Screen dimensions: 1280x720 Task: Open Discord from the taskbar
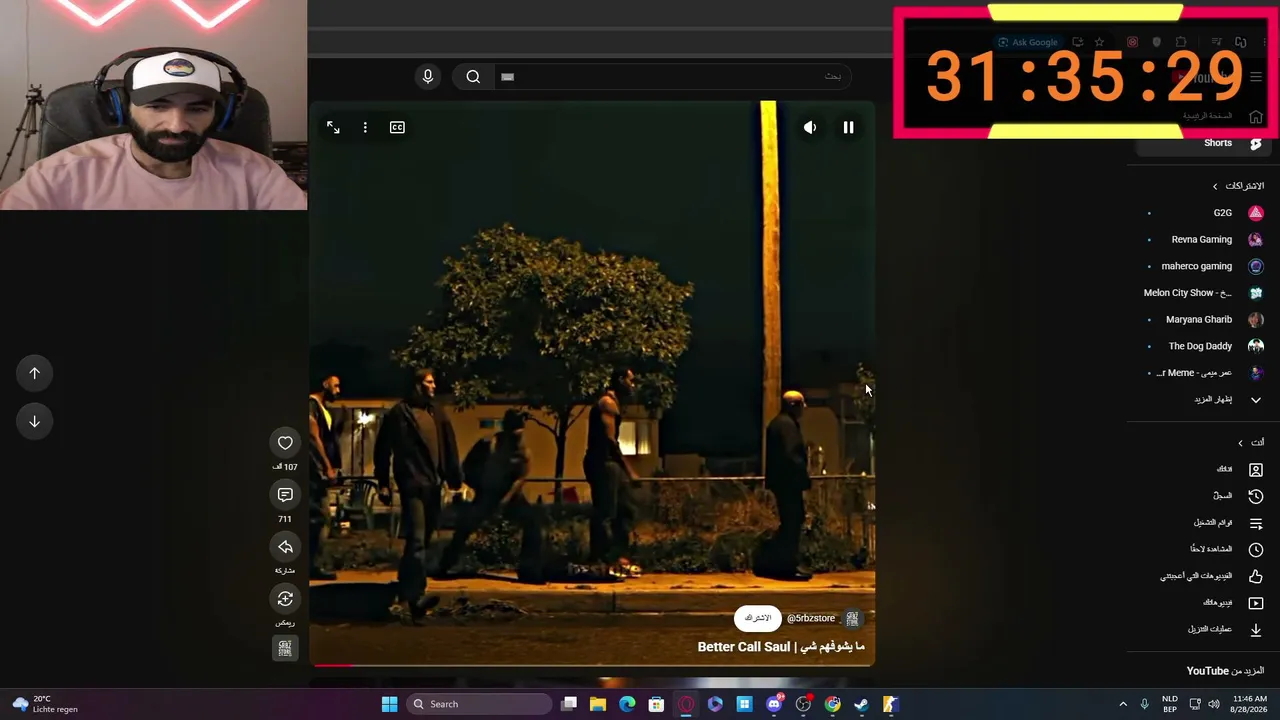(774, 704)
